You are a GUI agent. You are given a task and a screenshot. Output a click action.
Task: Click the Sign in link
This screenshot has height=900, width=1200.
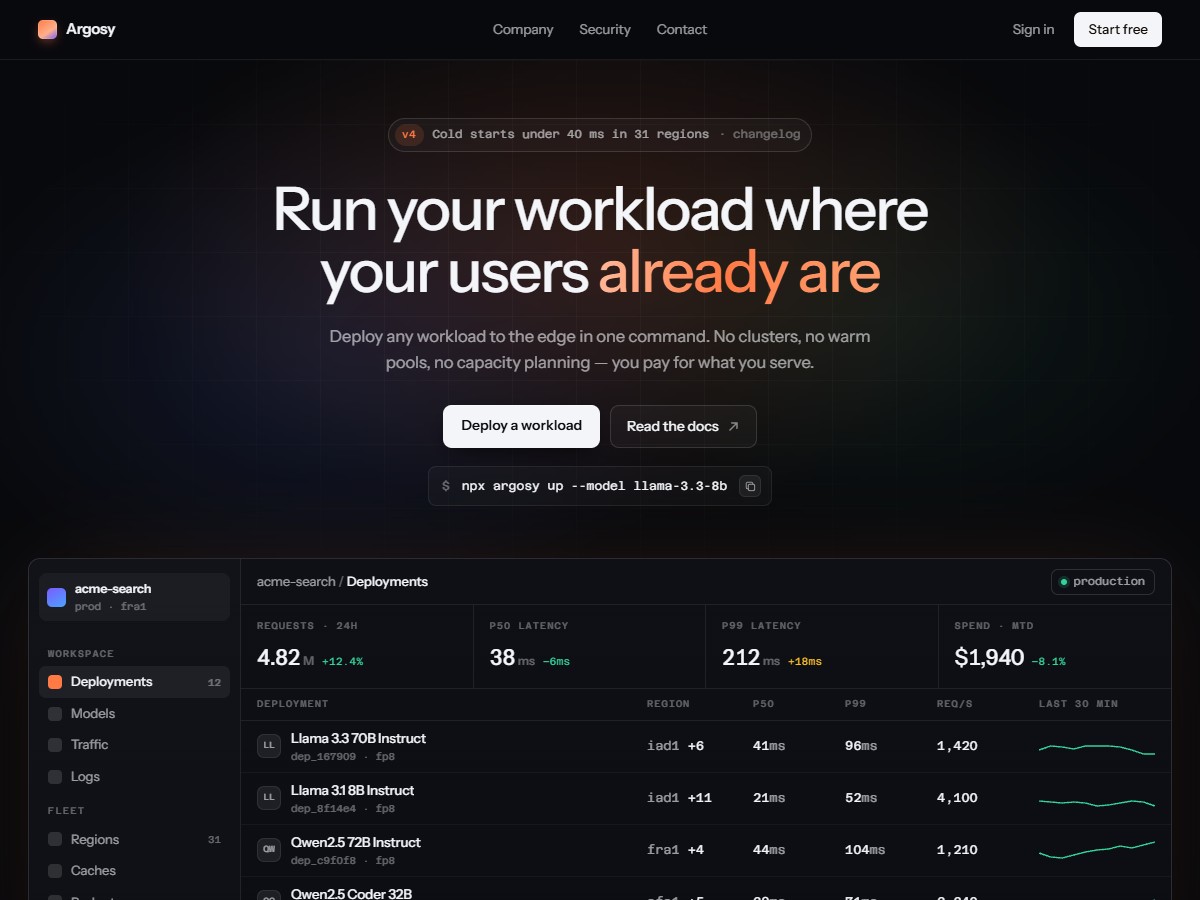[x=1033, y=29]
